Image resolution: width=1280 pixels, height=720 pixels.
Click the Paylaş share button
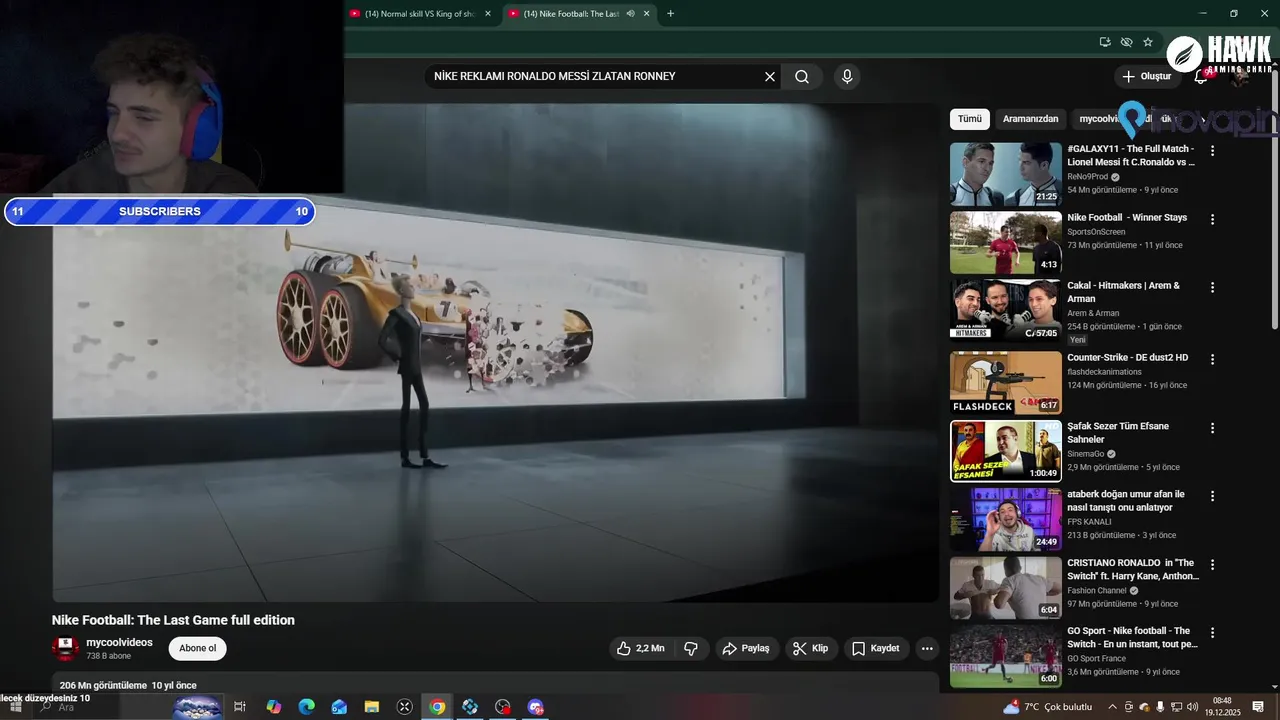pos(746,649)
